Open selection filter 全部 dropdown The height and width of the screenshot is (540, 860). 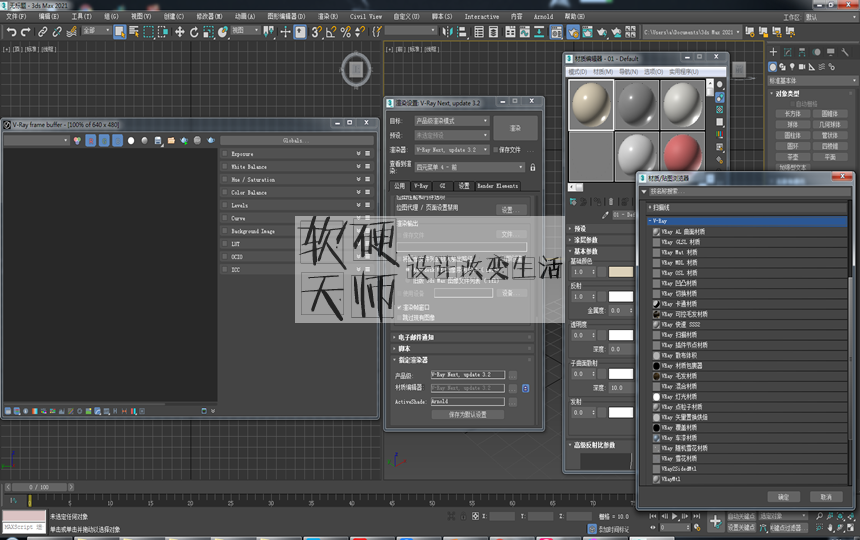click(x=96, y=30)
